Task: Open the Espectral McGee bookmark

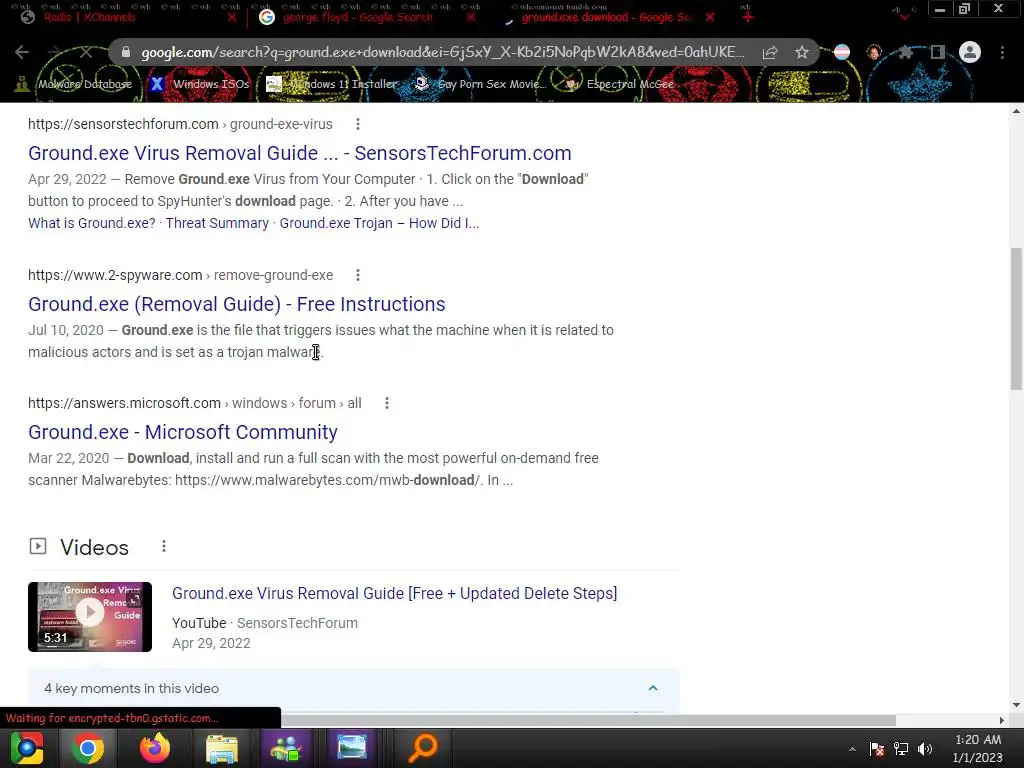Action: pyautogui.click(x=618, y=84)
